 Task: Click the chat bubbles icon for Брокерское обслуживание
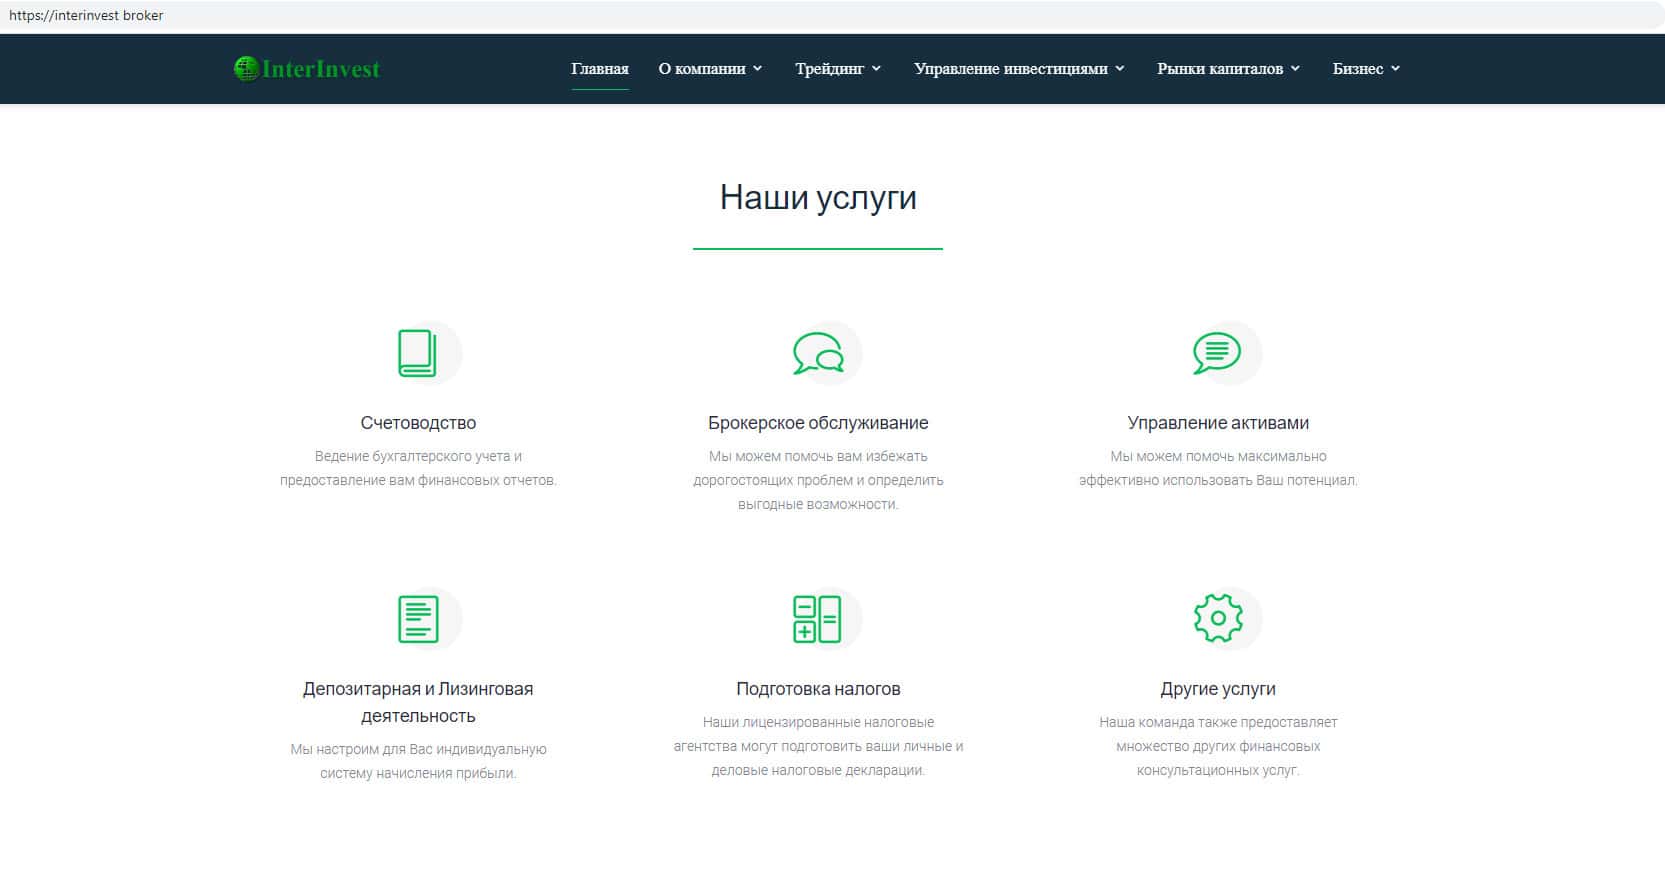click(818, 353)
